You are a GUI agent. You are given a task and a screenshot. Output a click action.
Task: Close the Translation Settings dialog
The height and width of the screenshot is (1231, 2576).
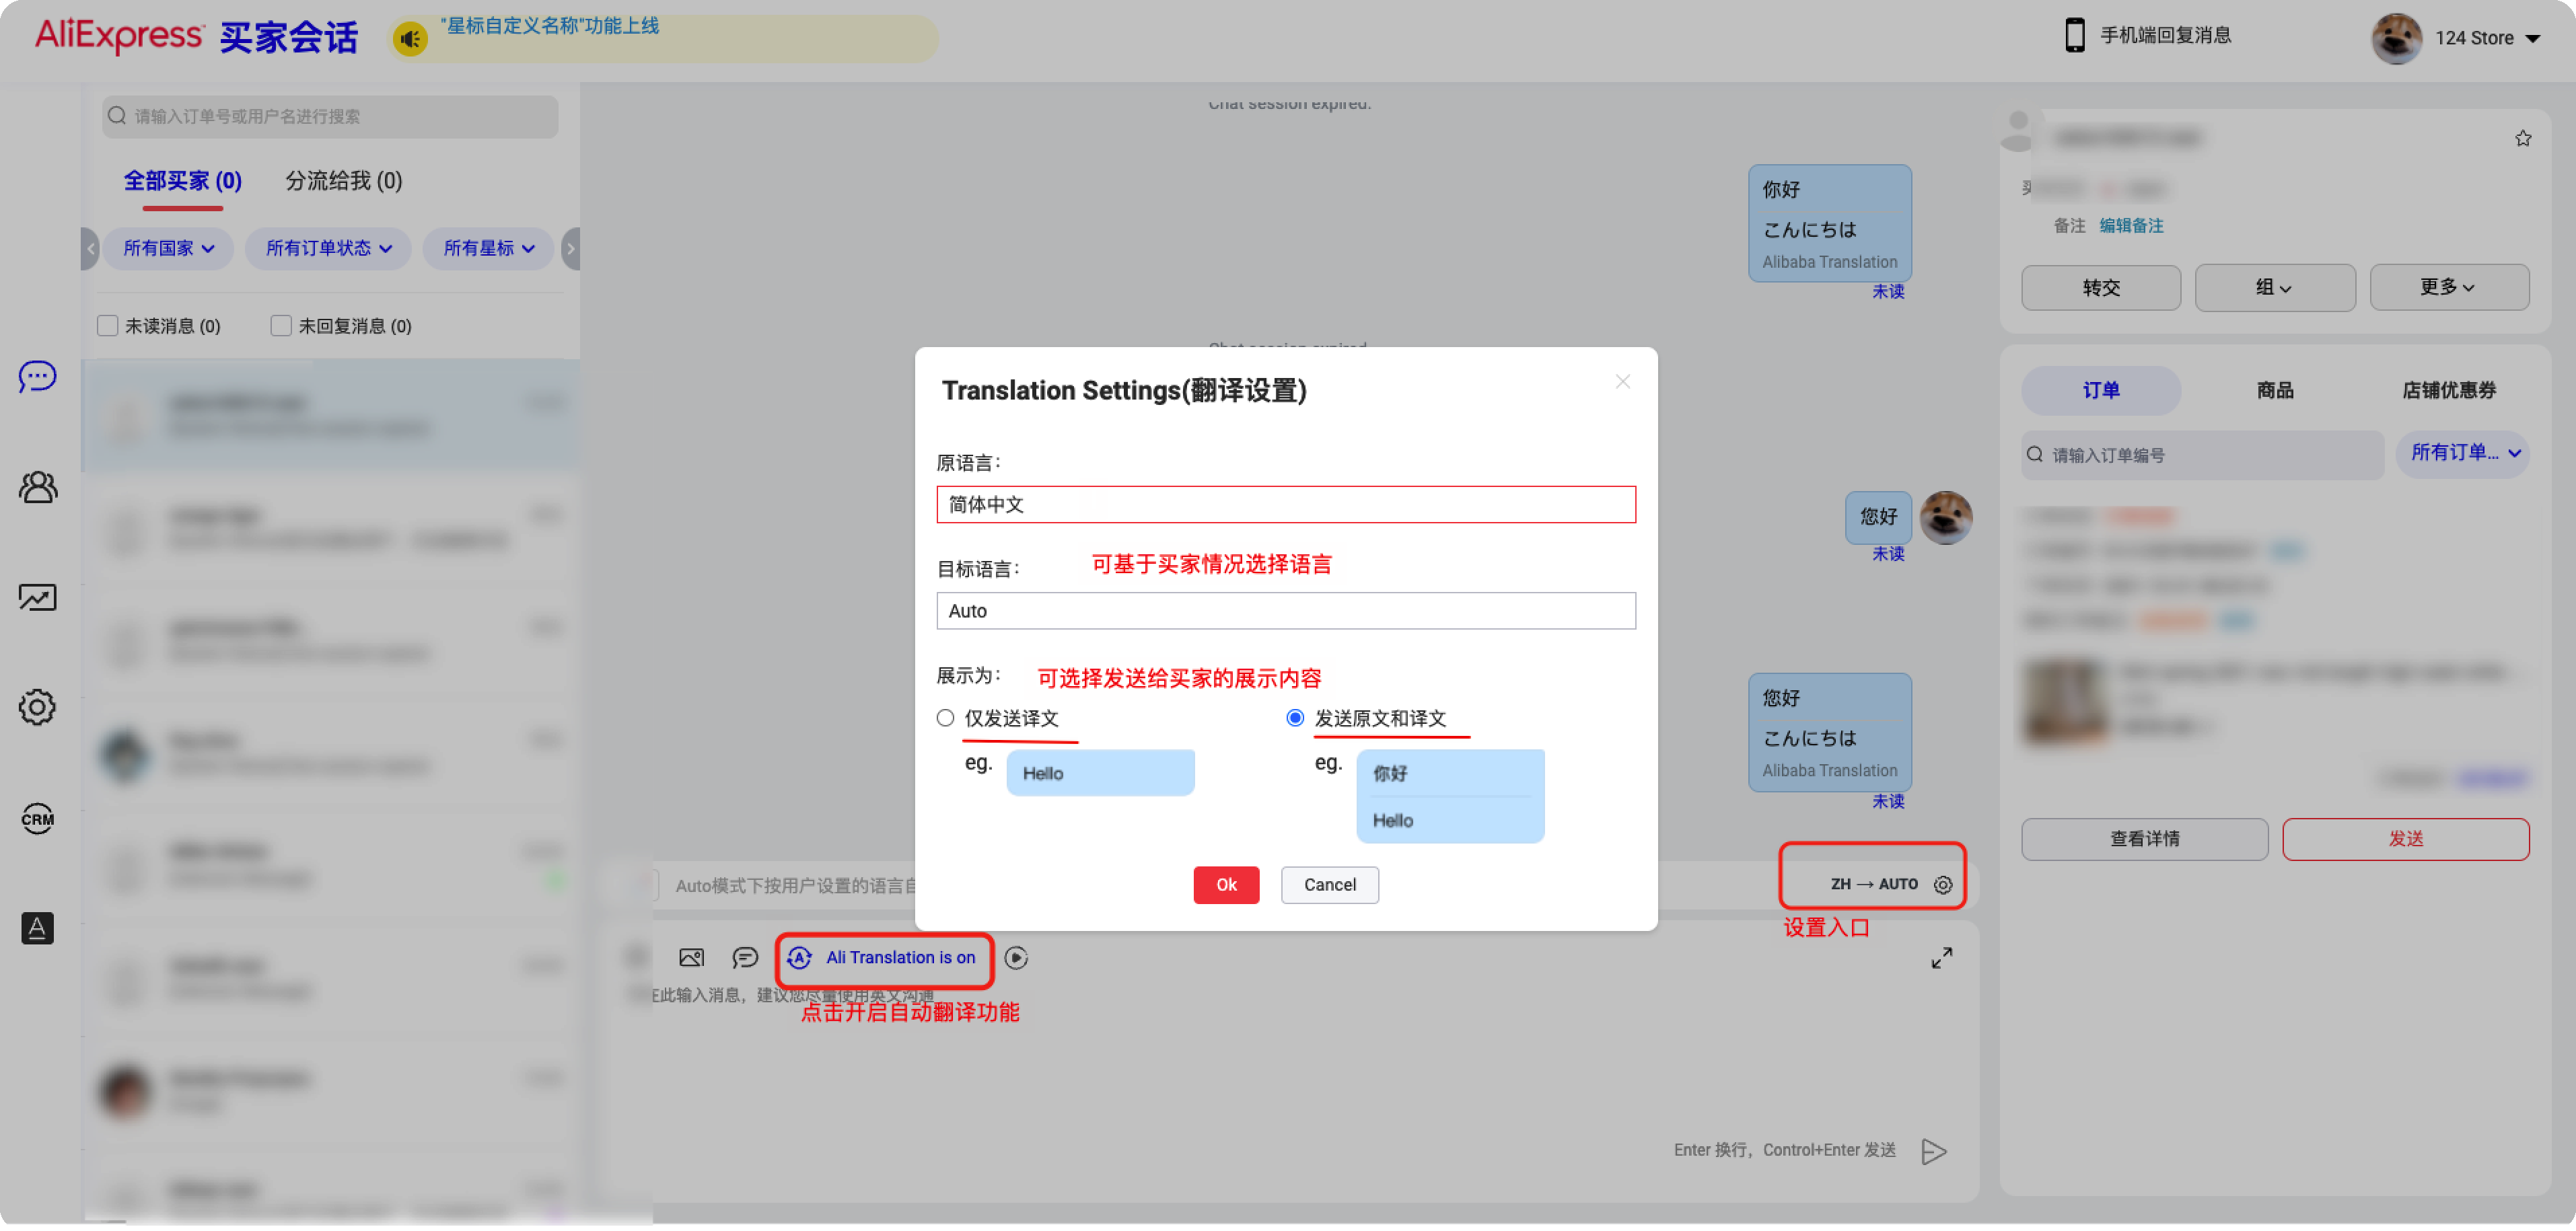point(1623,382)
